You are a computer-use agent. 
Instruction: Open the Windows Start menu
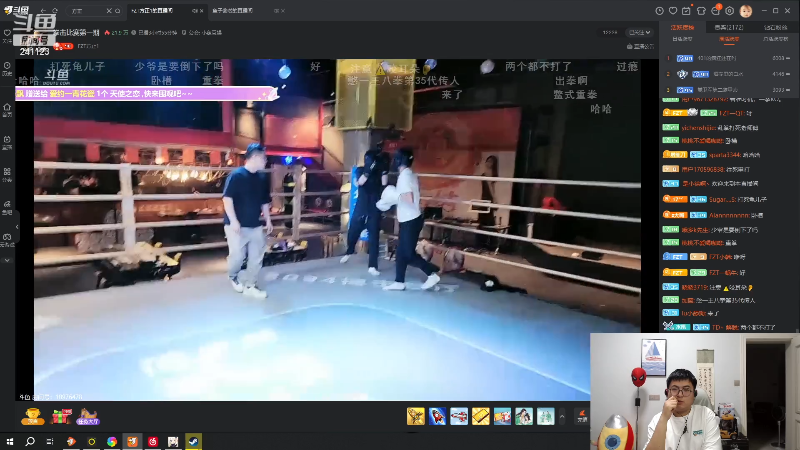click(9, 441)
